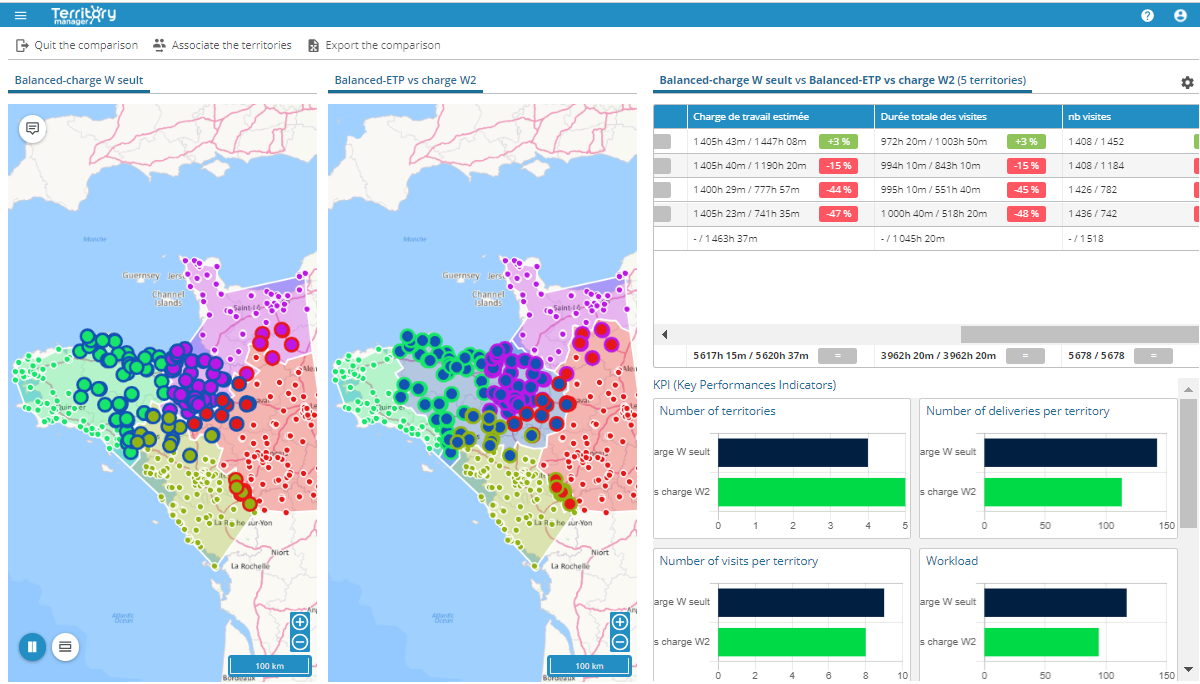The width and height of the screenshot is (1200, 684).
Task: Select the Balanced-ETP vs charge W2 tab
Action: coord(404,80)
